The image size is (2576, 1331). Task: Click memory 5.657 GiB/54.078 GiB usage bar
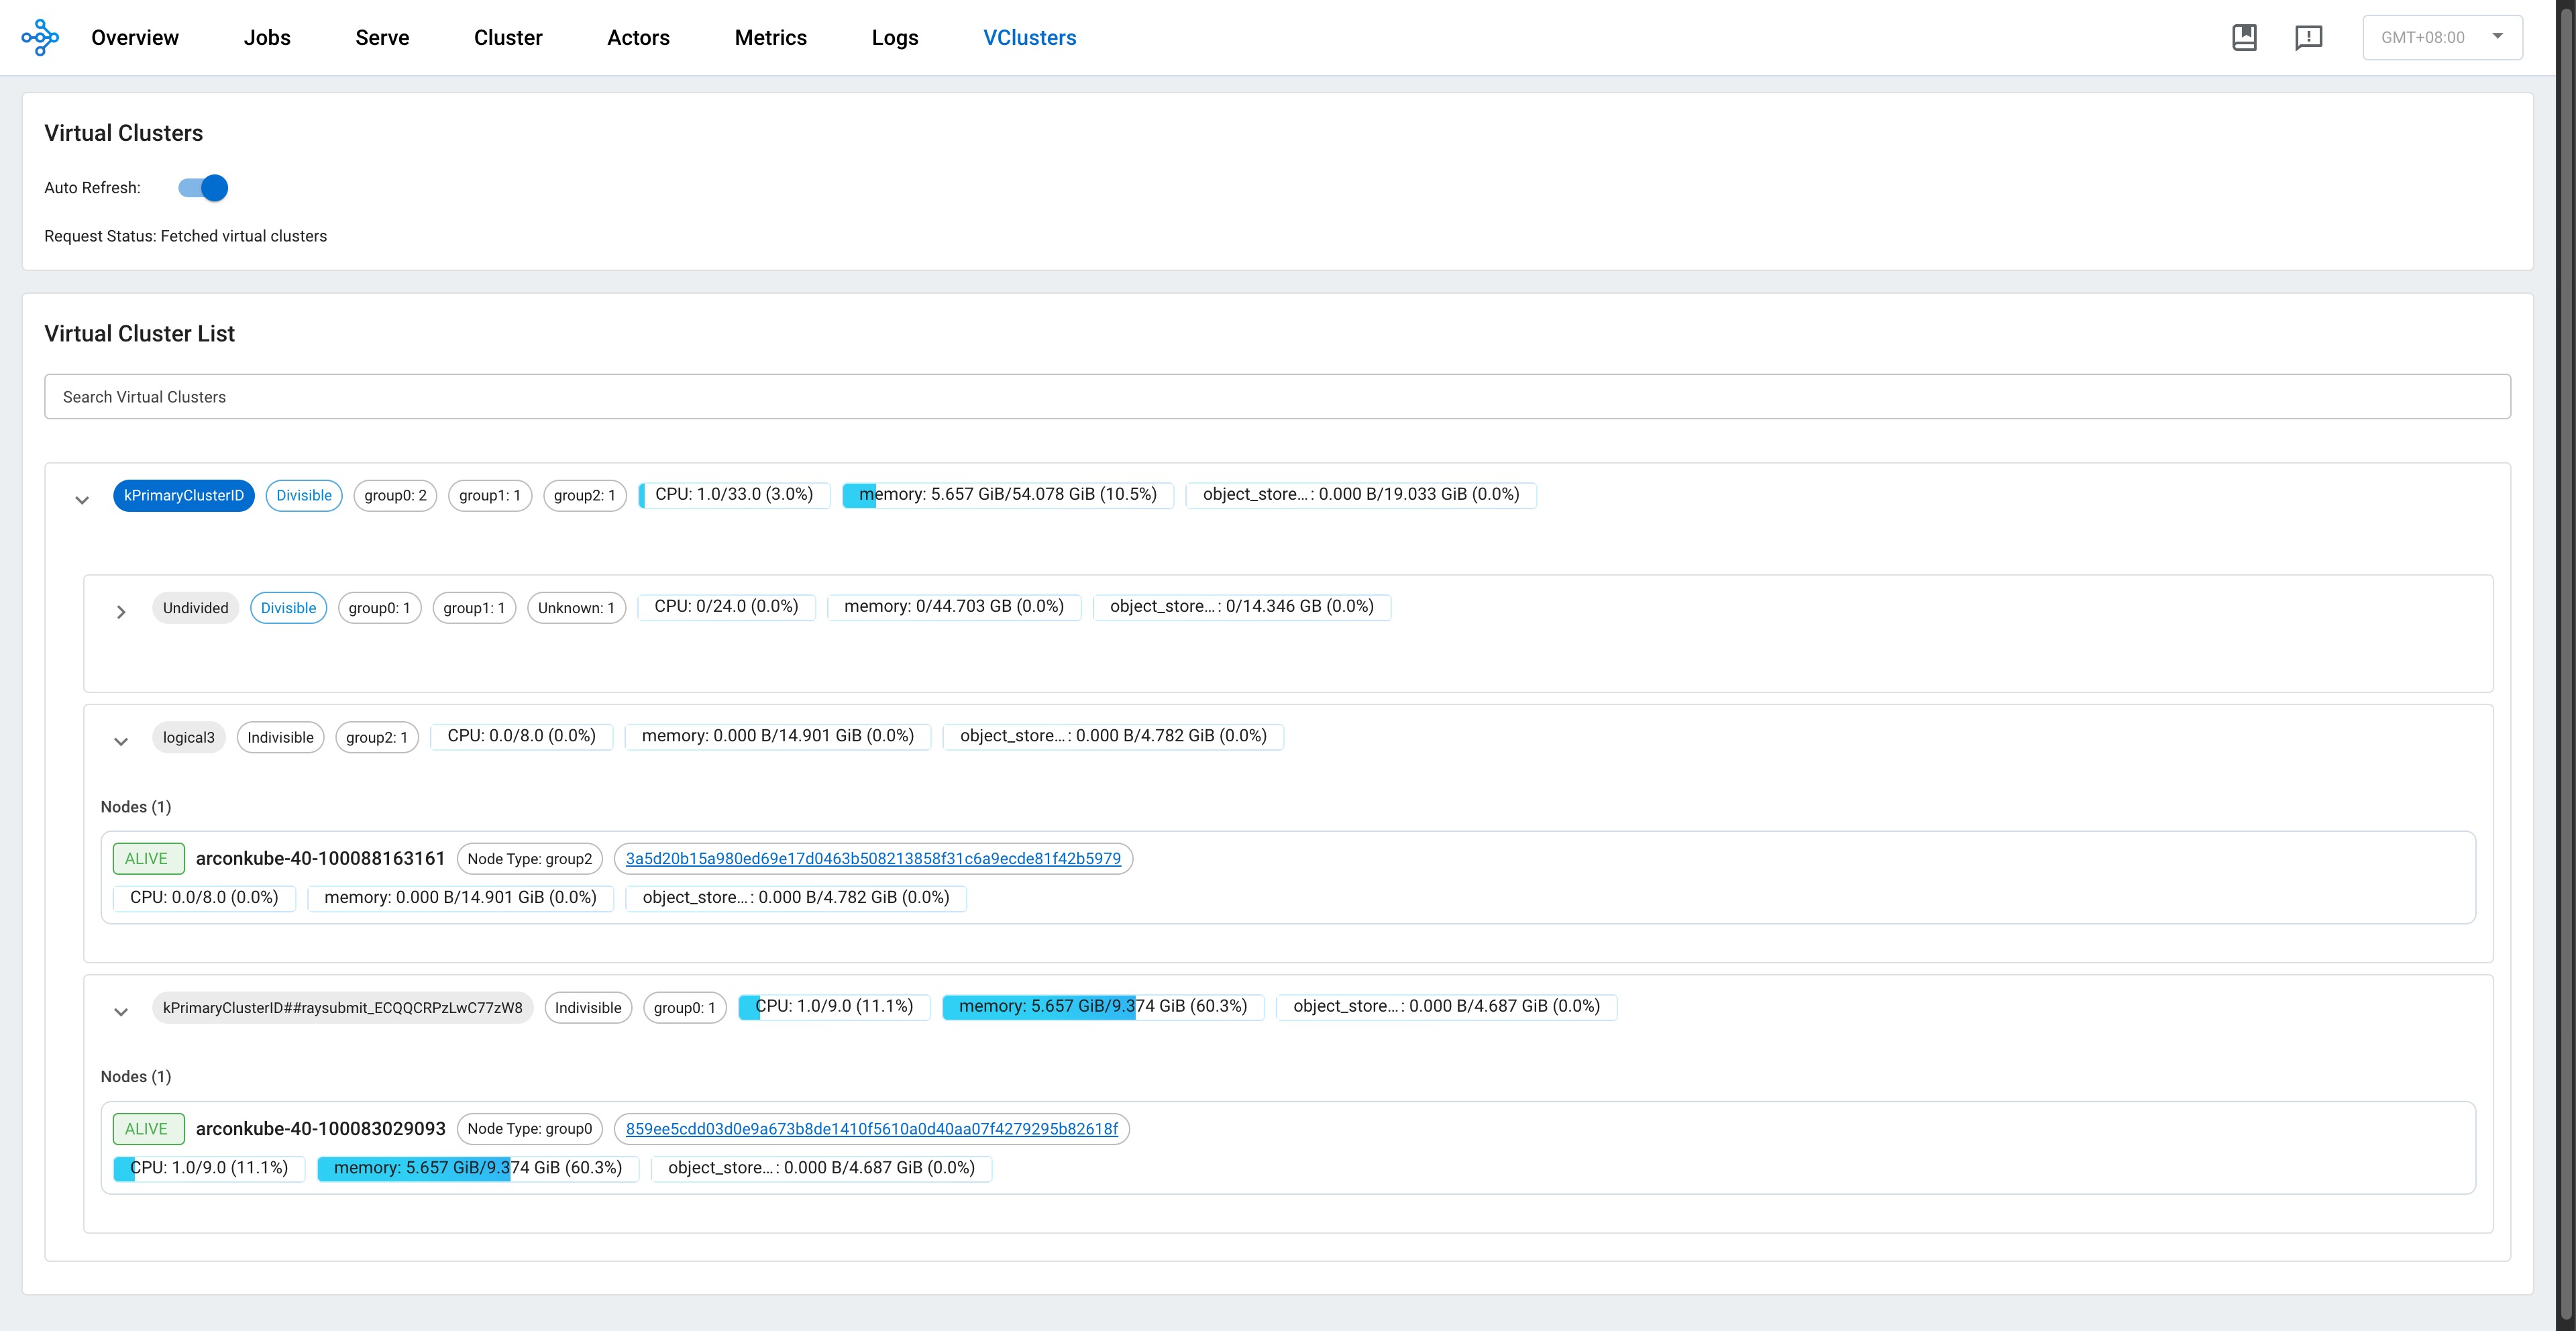click(x=1008, y=495)
